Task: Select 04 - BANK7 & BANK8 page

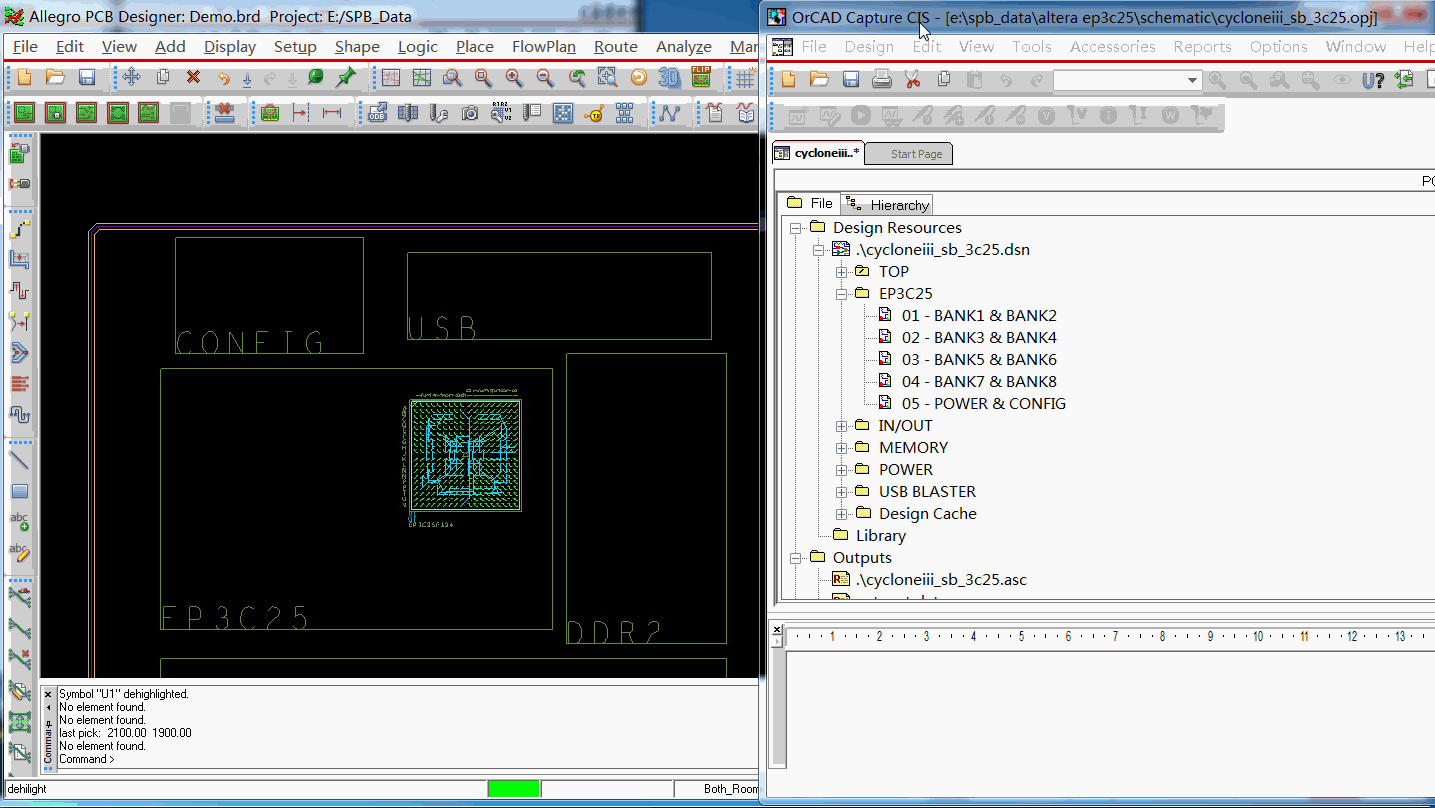Action: tap(978, 382)
